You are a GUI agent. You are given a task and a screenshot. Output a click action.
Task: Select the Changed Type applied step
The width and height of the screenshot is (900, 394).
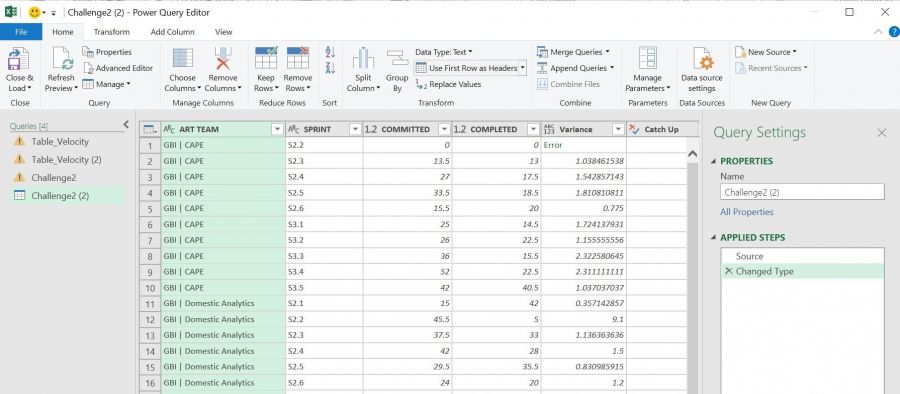(802, 271)
